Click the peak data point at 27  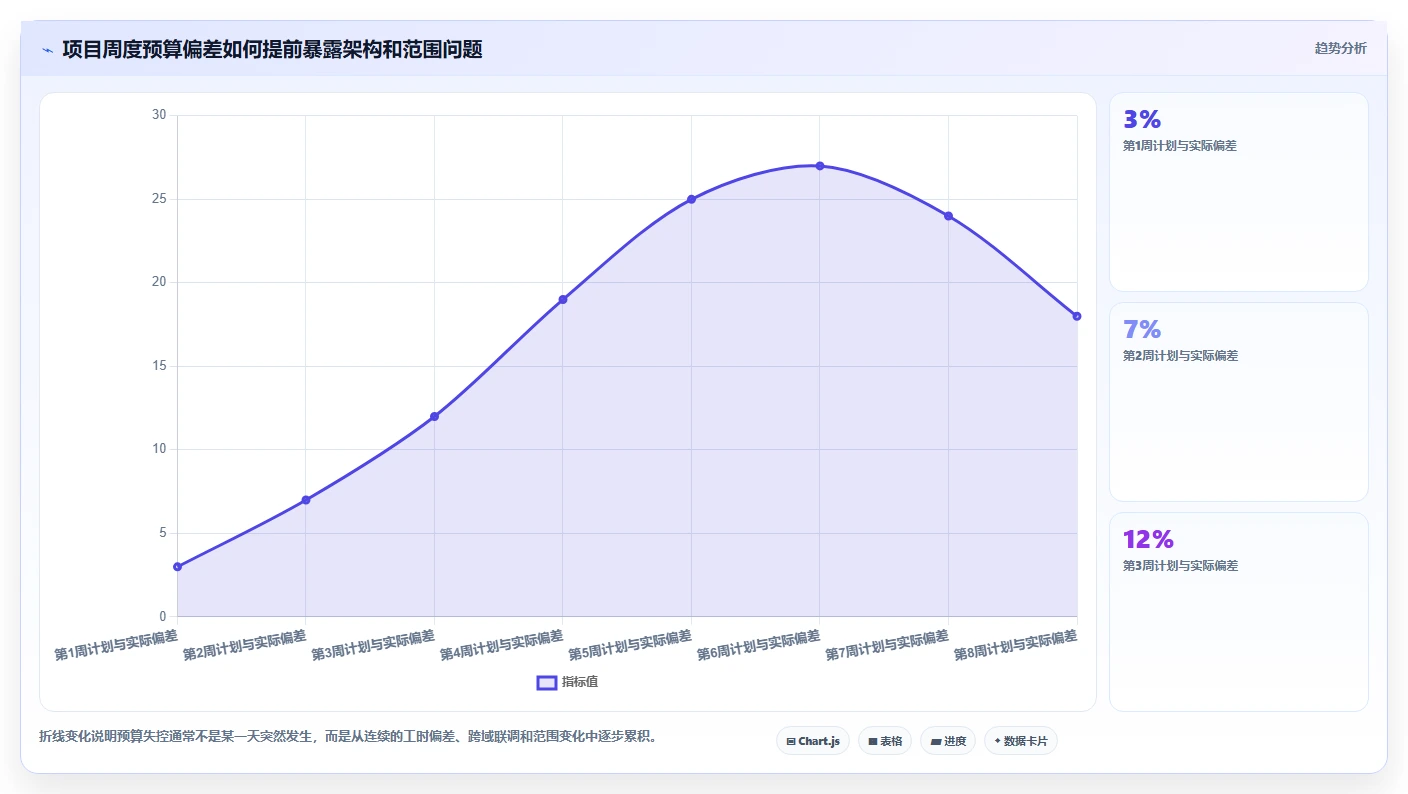[x=820, y=166]
